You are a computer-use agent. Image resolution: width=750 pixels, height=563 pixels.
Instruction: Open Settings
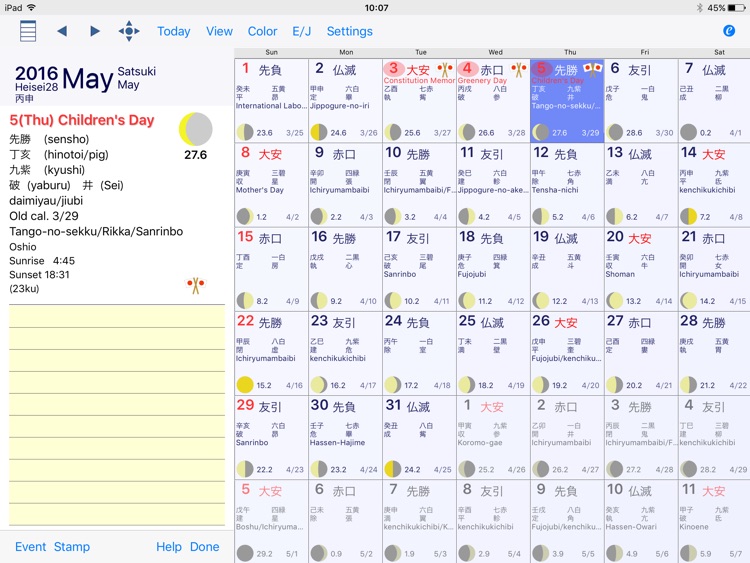350,32
